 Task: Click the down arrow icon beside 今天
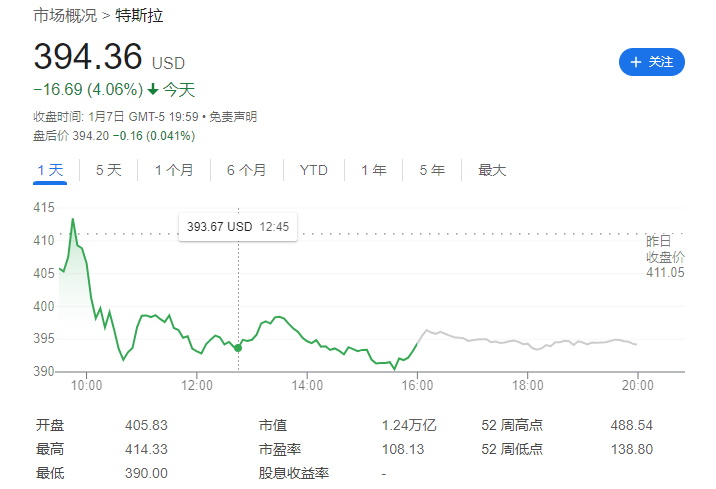[x=153, y=89]
